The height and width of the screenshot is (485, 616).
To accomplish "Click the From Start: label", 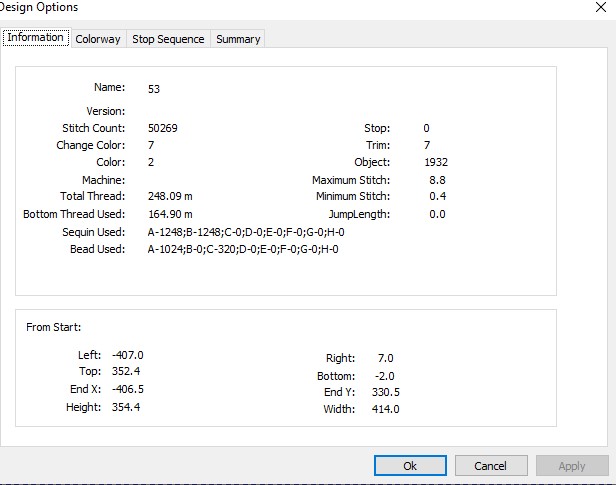I will (53, 327).
